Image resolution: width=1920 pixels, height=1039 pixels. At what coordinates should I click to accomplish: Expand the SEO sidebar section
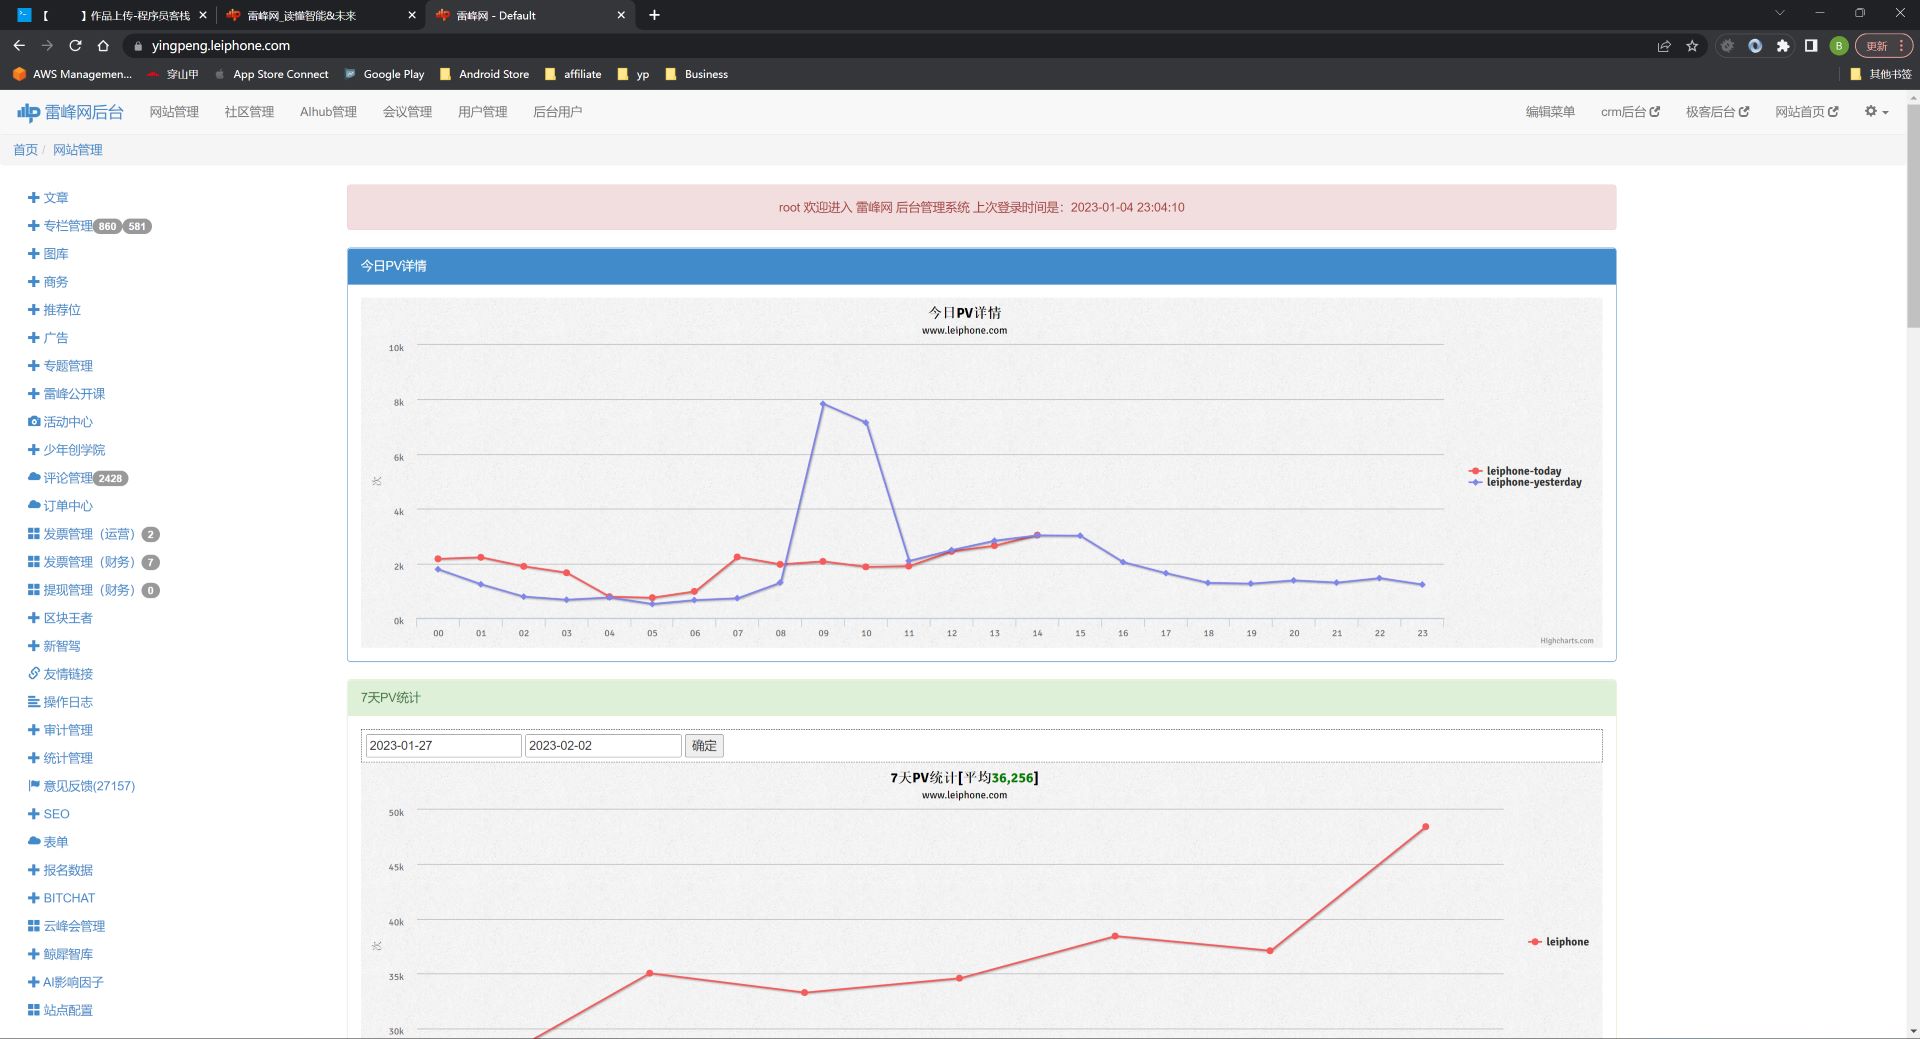(x=49, y=814)
